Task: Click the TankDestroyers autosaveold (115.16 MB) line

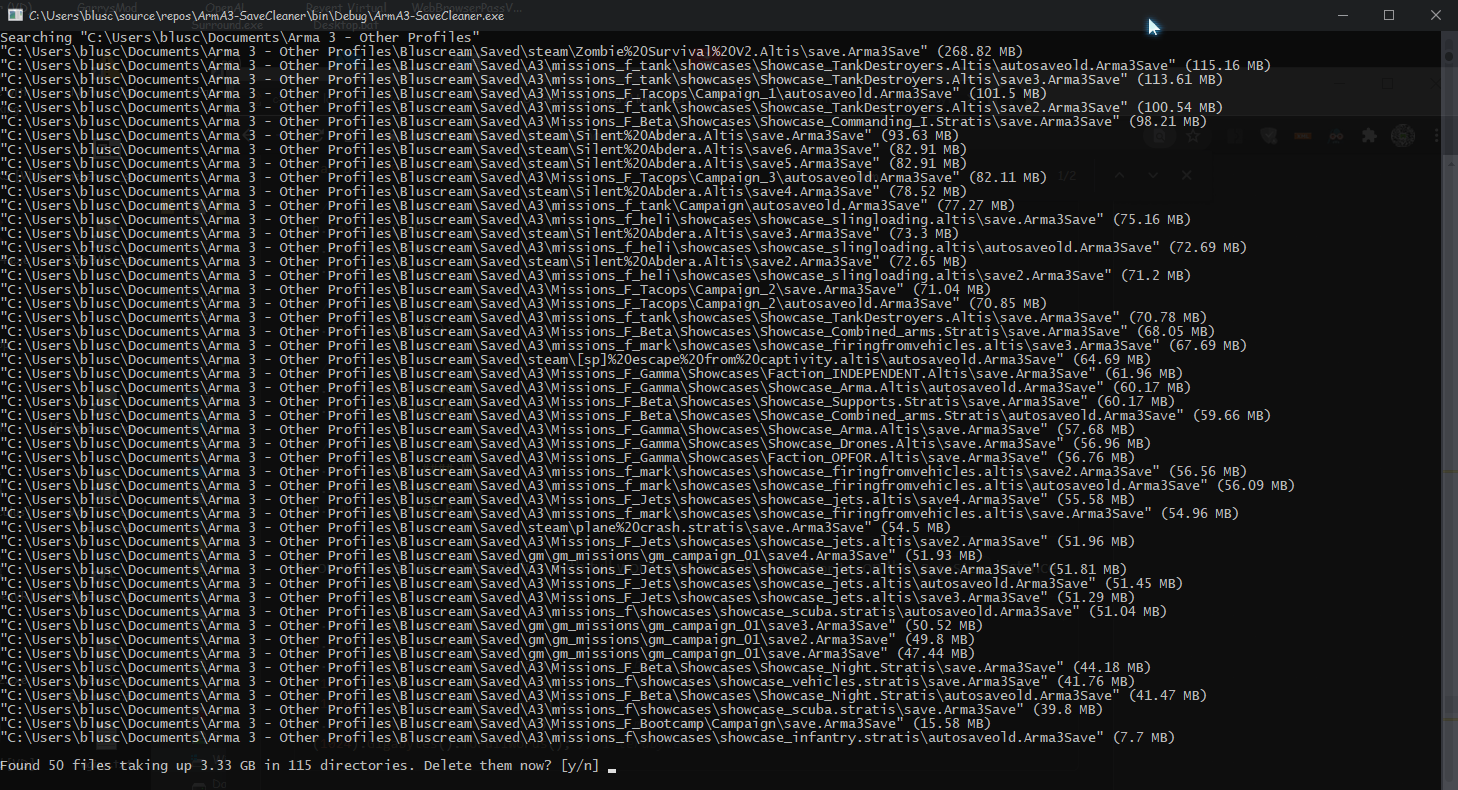Action: pyautogui.click(x=636, y=65)
